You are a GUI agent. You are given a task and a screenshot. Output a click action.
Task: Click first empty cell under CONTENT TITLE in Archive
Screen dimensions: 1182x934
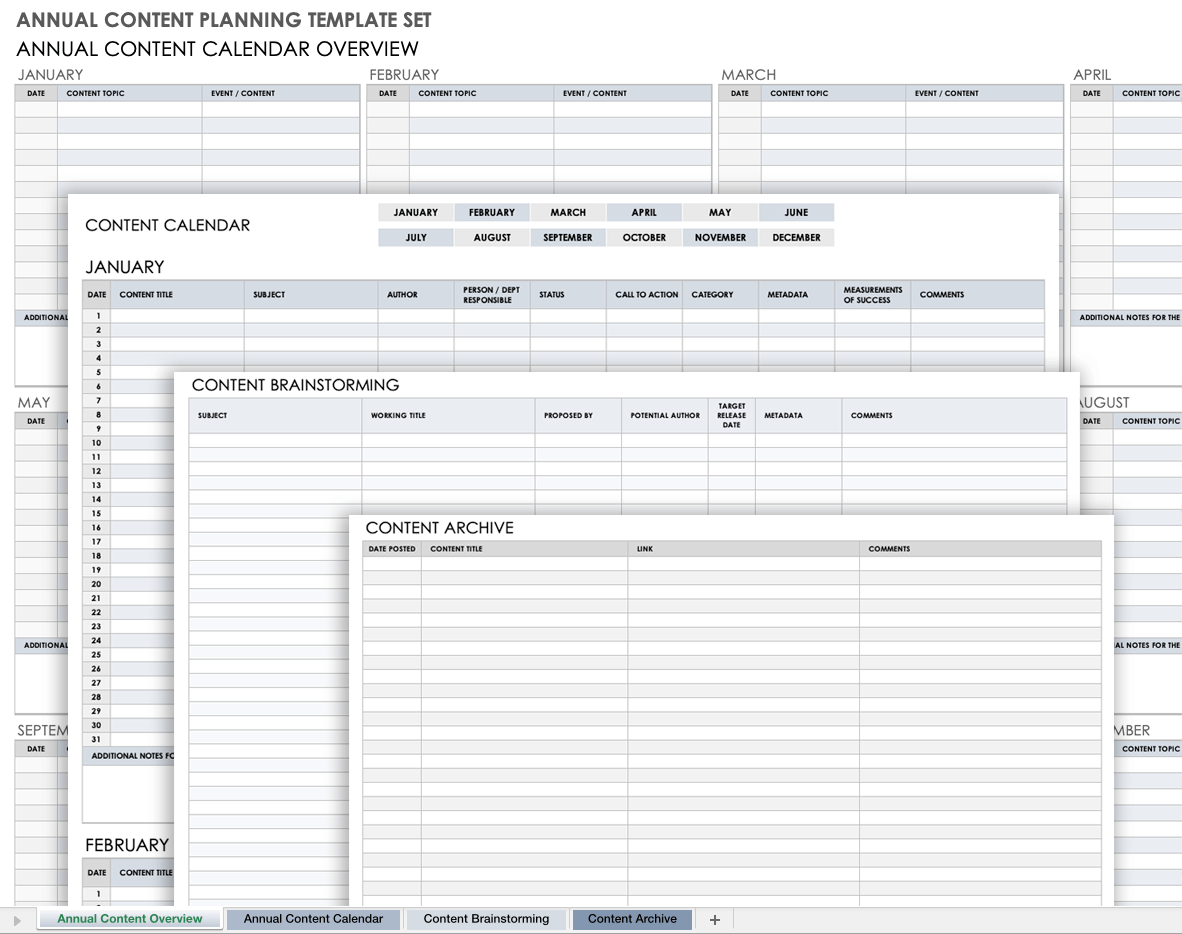[x=524, y=564]
